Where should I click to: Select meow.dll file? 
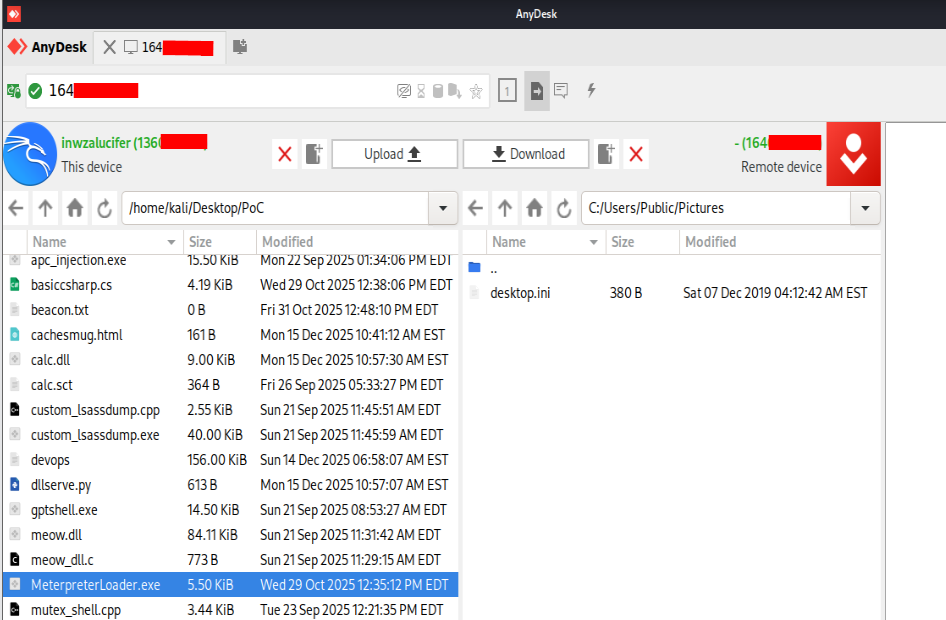[230, 536]
